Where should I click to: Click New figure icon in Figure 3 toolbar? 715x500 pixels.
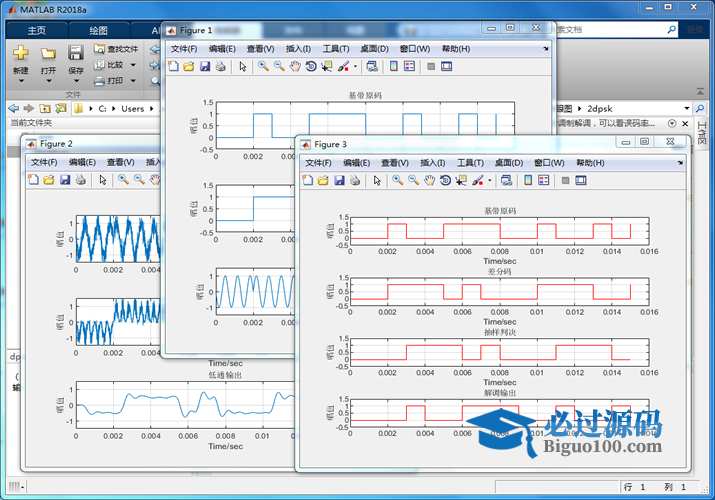(308, 180)
